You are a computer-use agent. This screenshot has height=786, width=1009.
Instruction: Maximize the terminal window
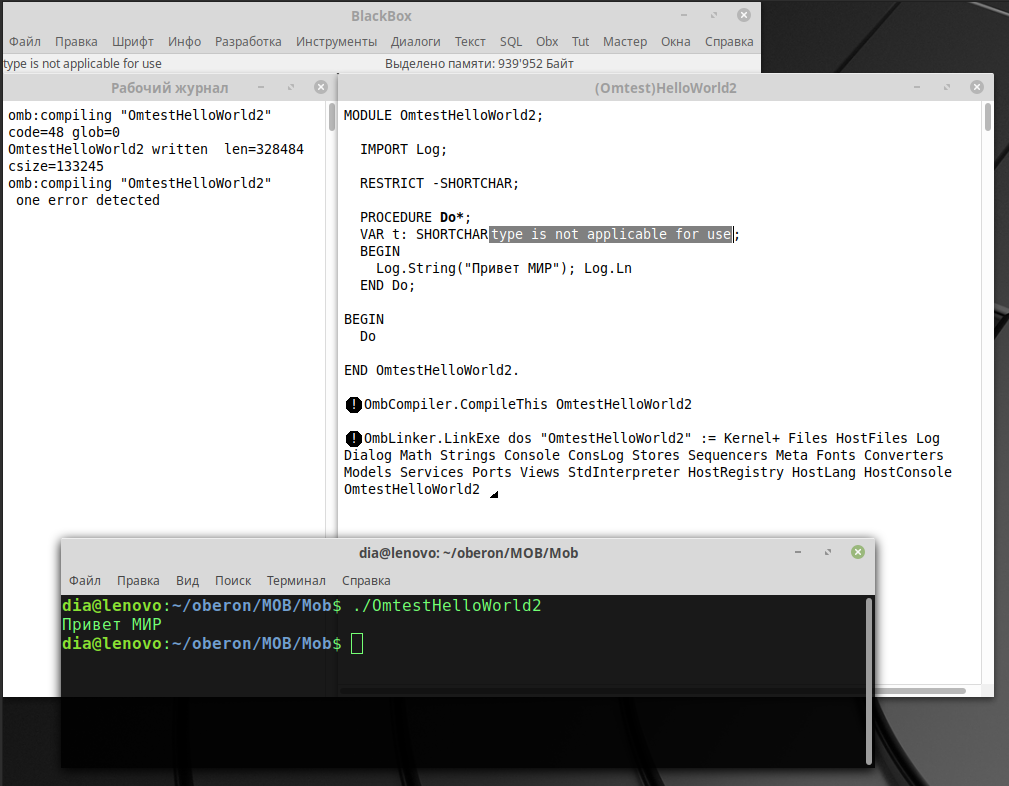click(x=827, y=552)
